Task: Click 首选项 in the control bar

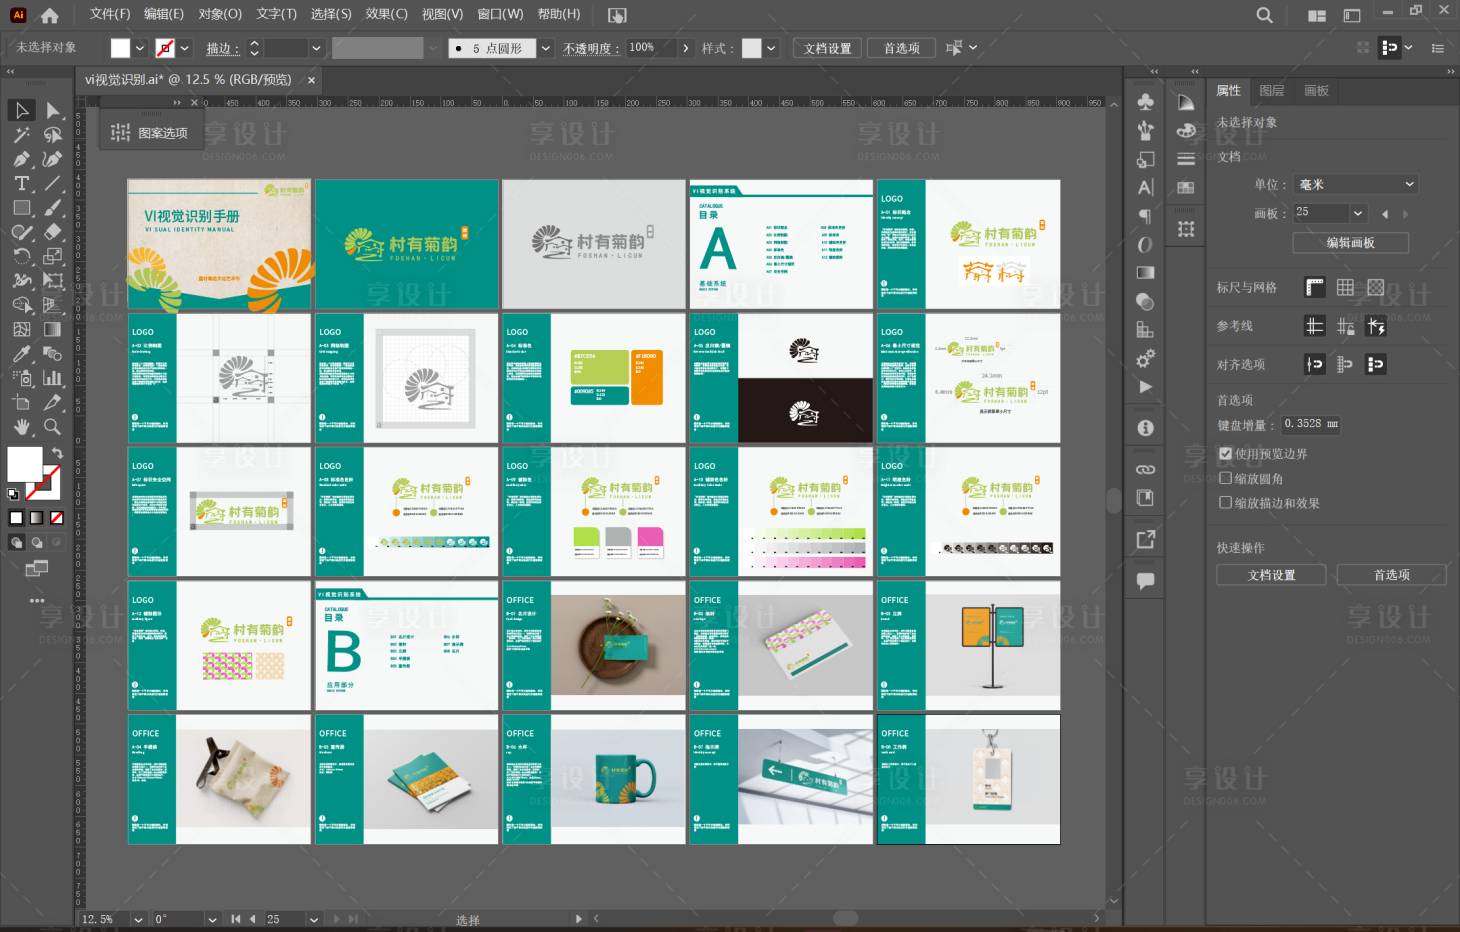Action: click(902, 48)
